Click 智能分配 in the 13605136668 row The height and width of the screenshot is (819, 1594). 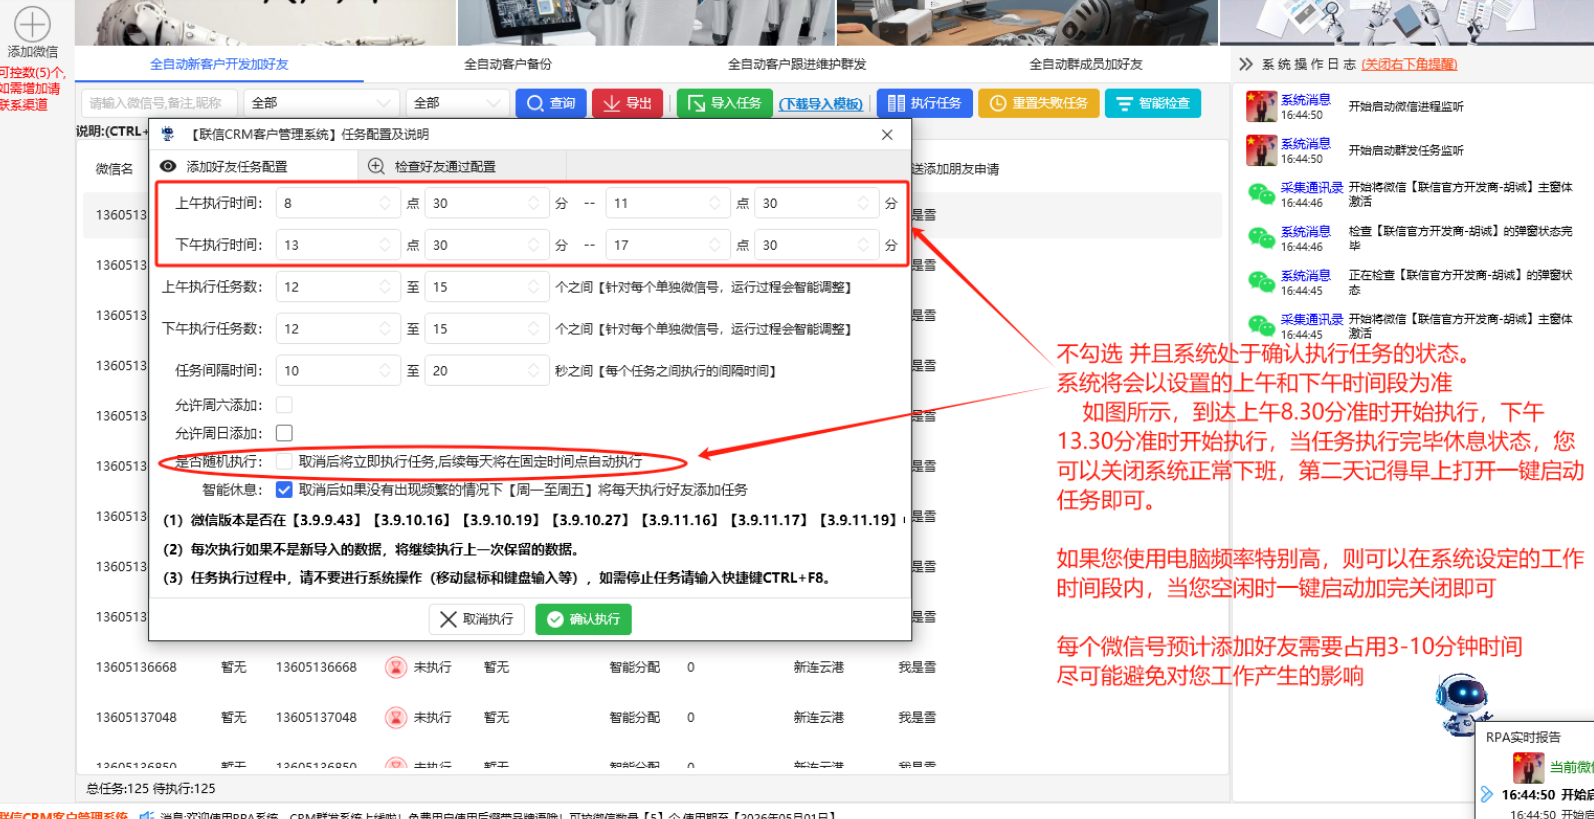click(x=635, y=667)
